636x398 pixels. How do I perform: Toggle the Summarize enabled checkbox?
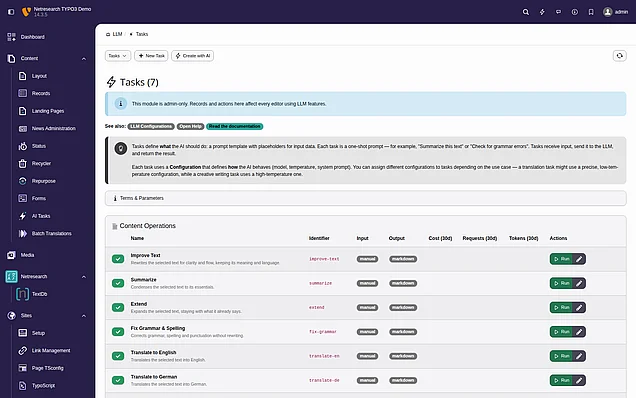click(x=118, y=283)
